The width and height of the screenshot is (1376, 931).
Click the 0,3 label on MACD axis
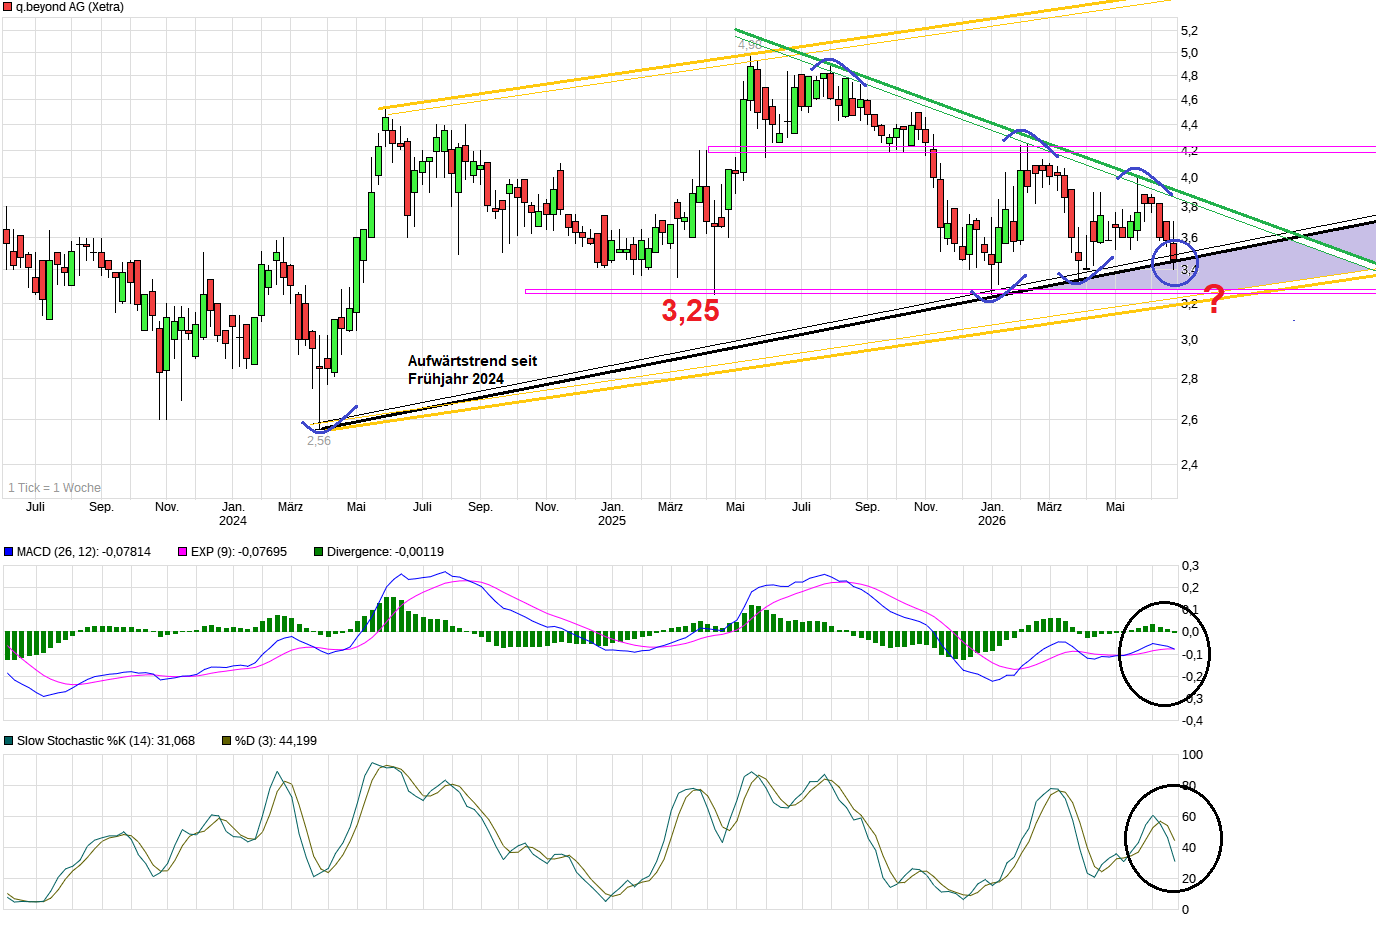coord(1191,566)
